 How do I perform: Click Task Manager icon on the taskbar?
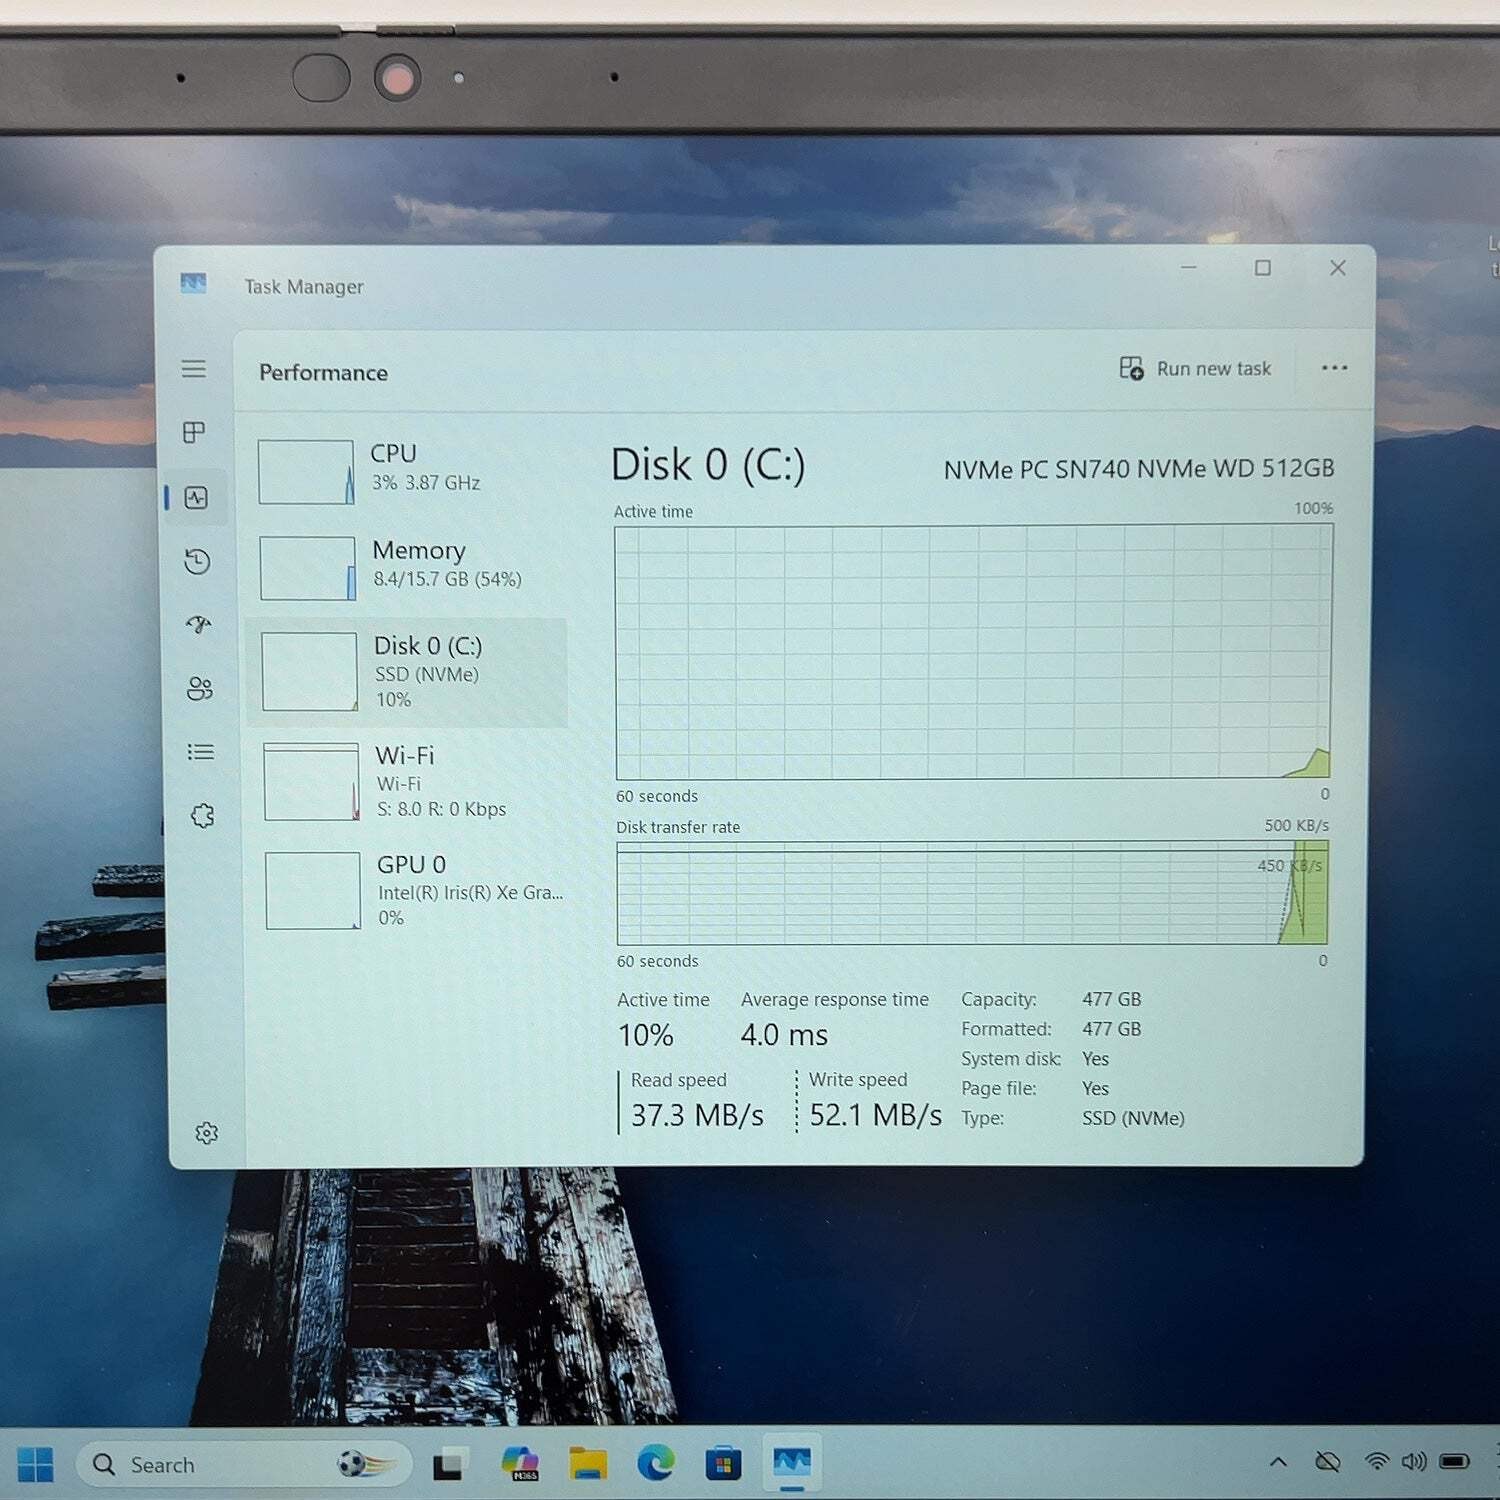pos(792,1464)
